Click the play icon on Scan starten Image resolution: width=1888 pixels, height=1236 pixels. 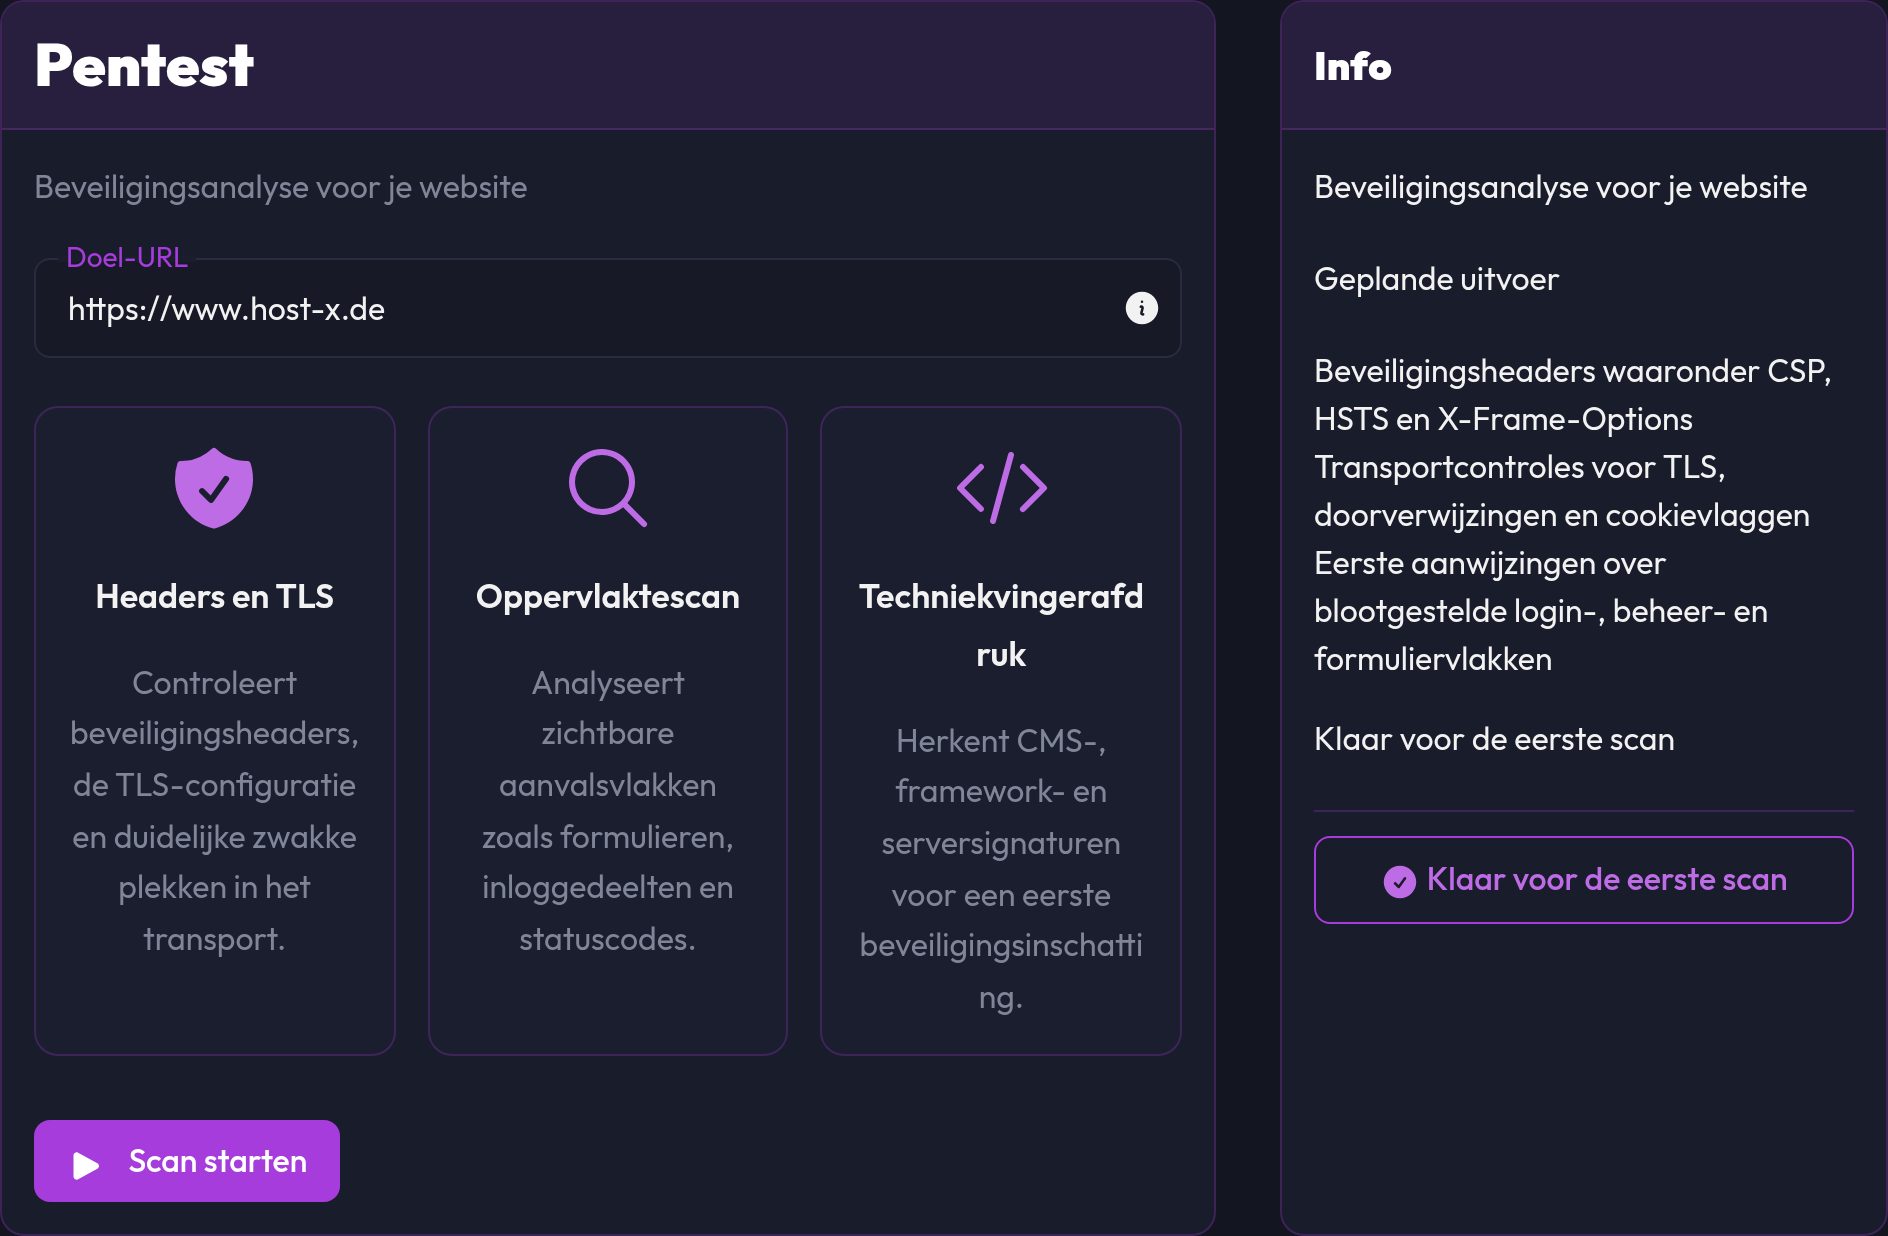pyautogui.click(x=86, y=1164)
